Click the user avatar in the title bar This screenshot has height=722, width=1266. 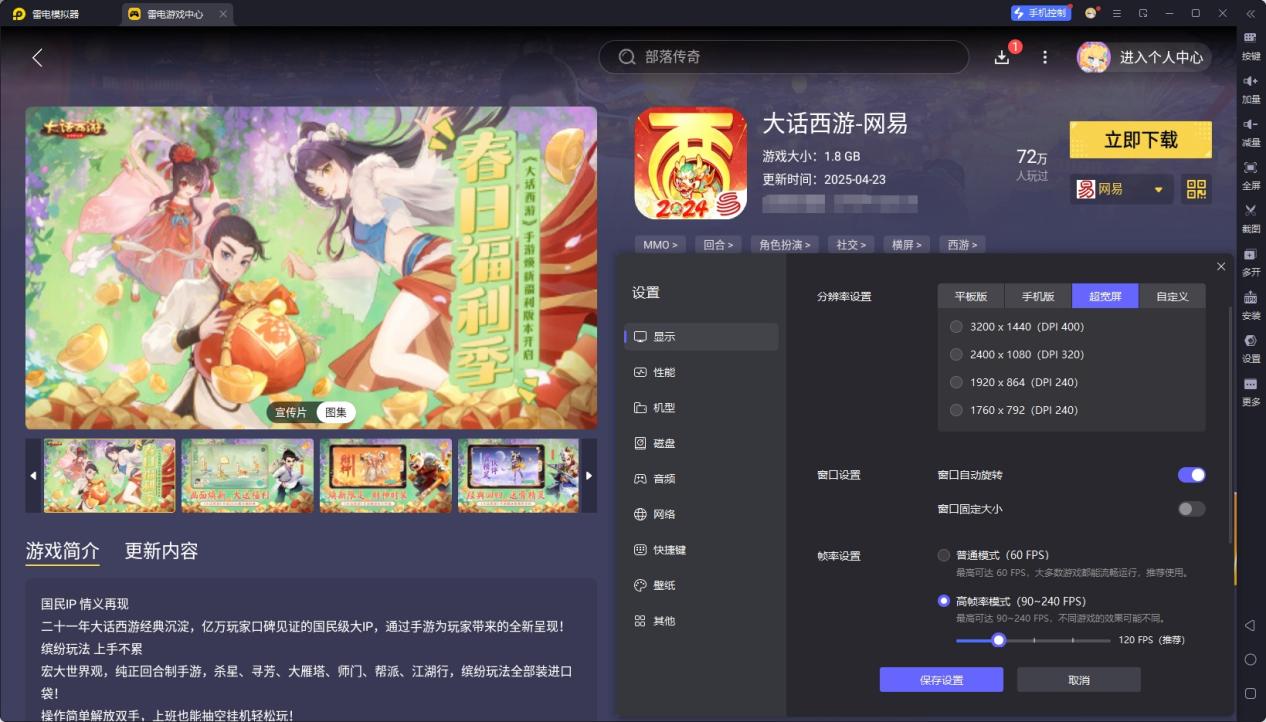1091,13
